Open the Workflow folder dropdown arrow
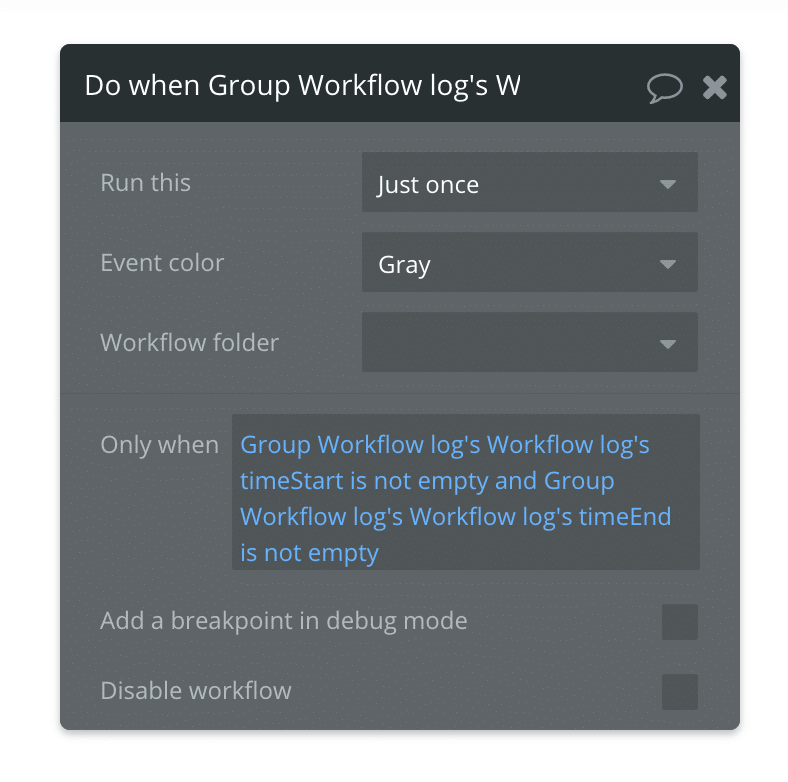The width and height of the screenshot is (788, 782). [x=668, y=344]
